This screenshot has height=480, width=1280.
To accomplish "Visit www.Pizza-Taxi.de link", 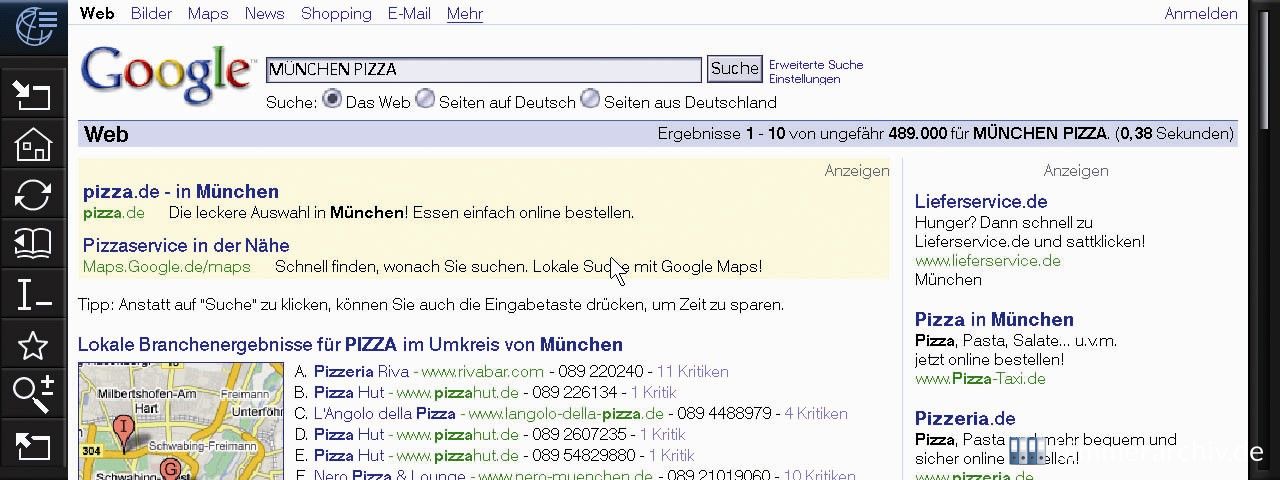I will [x=980, y=378].
